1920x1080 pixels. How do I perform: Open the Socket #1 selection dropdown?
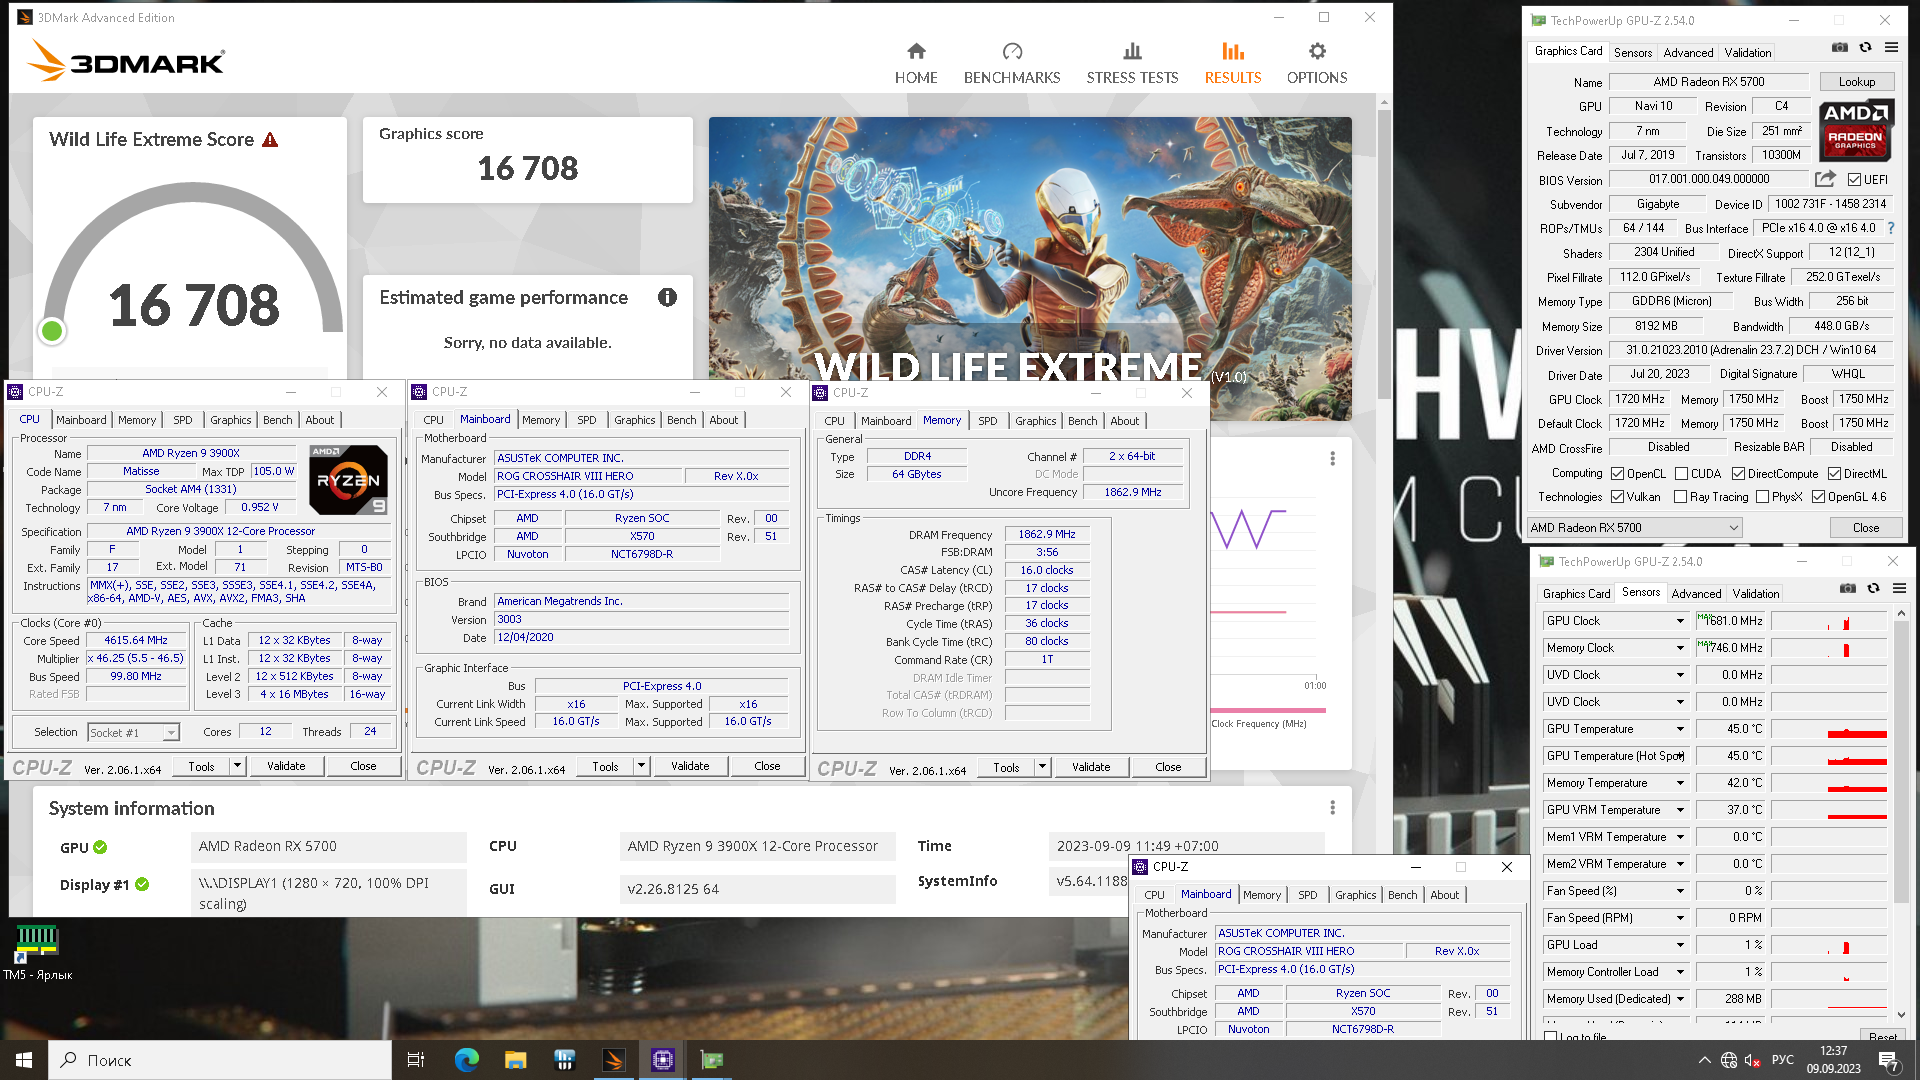tap(133, 733)
